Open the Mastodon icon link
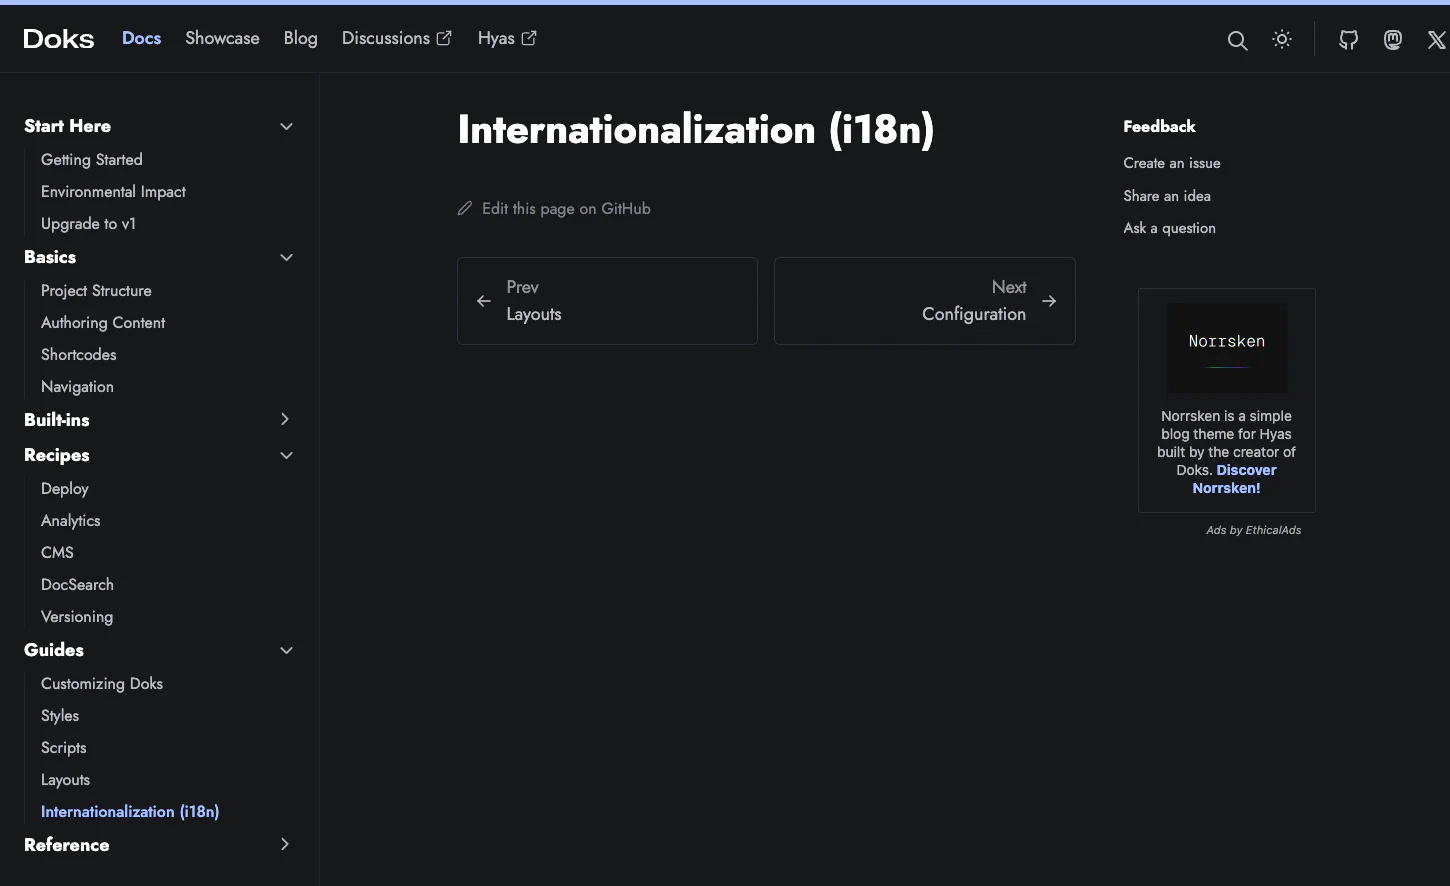The width and height of the screenshot is (1450, 886). [1393, 40]
